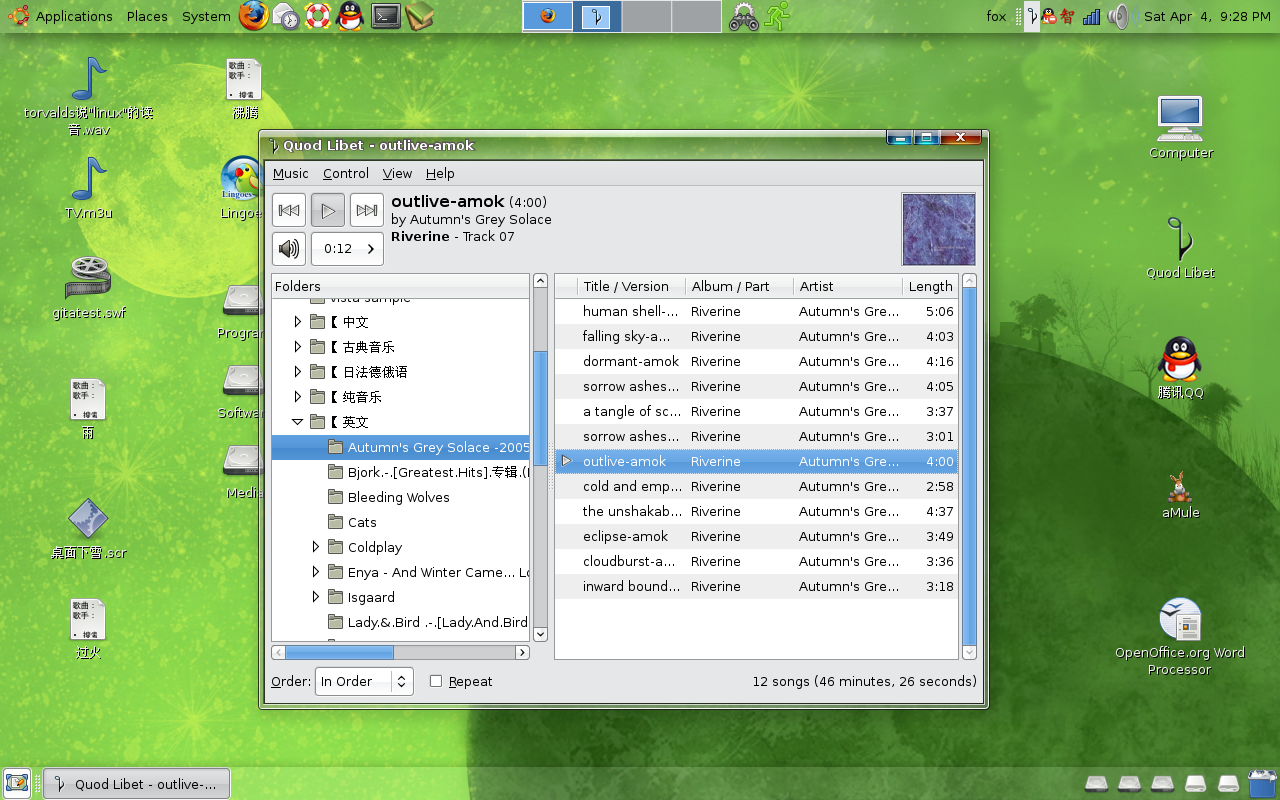Switch to the first workspace showing Firefox
Viewport: 1280px width, 800px height.
(547, 16)
